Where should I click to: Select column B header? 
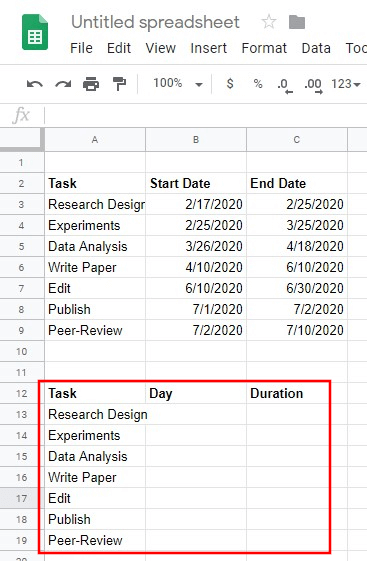click(196, 140)
